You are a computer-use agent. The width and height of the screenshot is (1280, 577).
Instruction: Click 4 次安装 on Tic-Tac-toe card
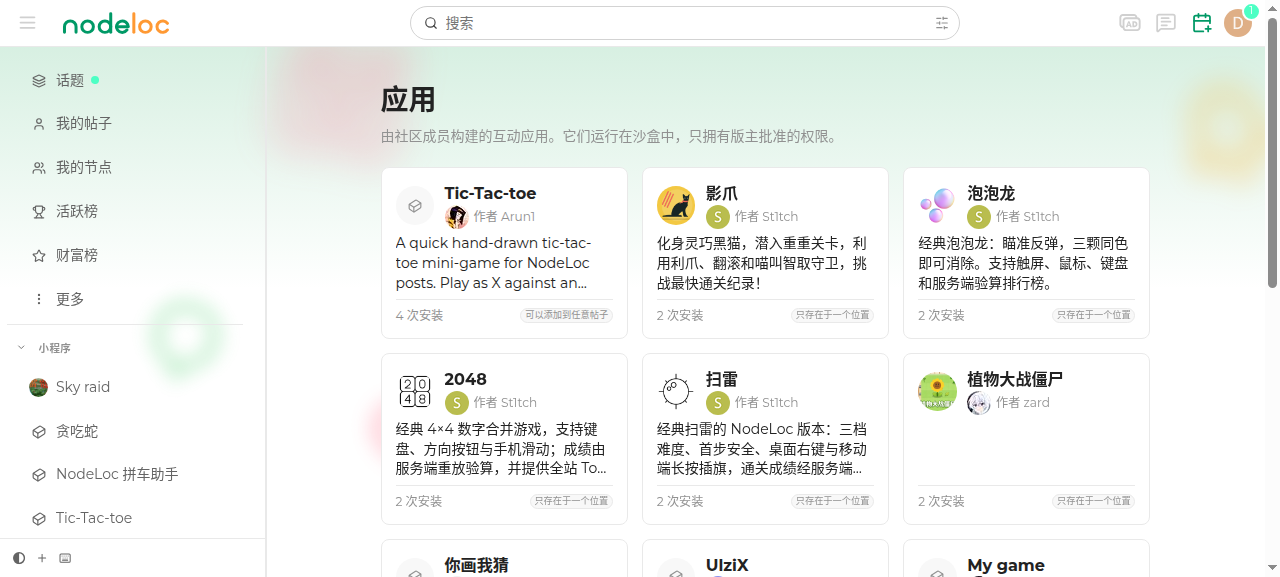click(x=419, y=315)
